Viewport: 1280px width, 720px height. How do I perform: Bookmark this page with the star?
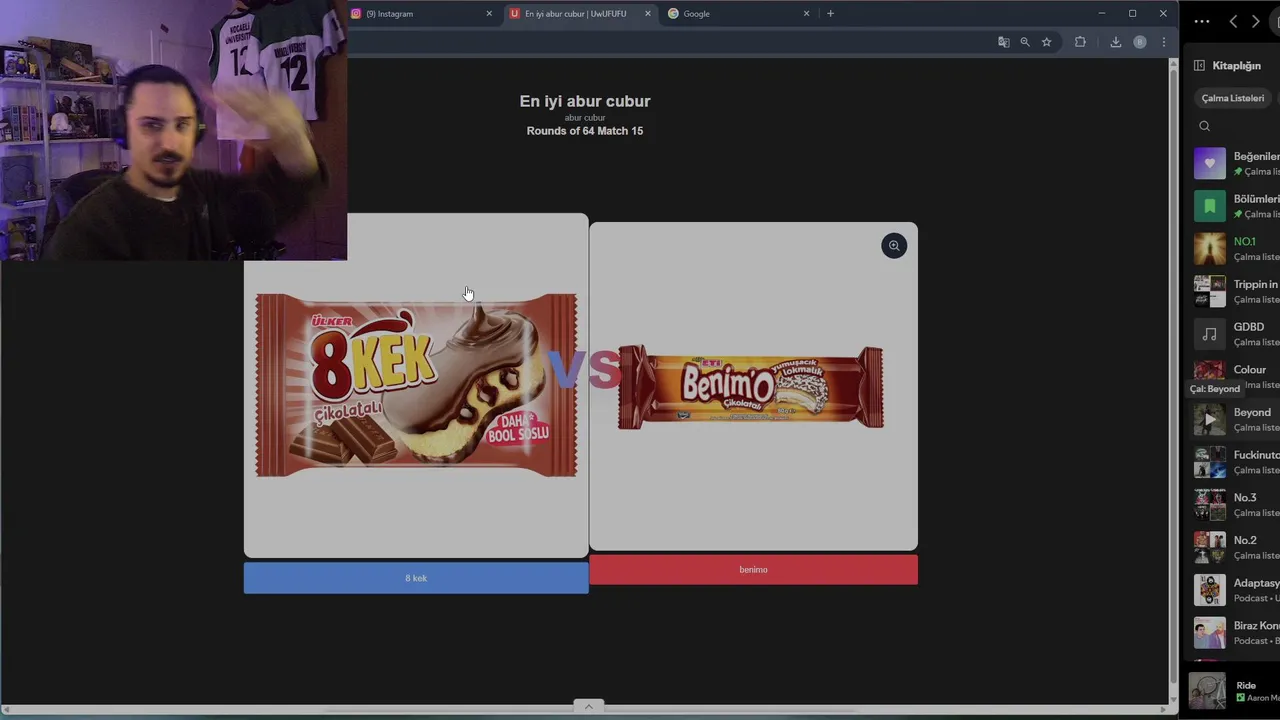(x=1047, y=42)
